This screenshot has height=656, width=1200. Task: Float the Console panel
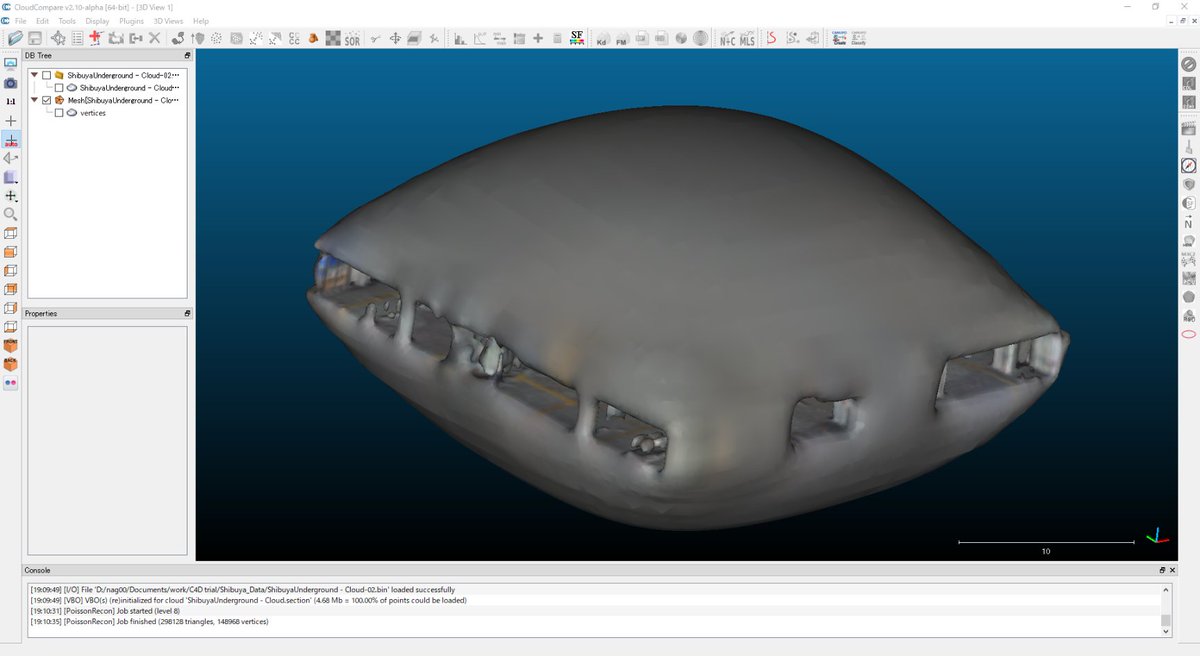pyautogui.click(x=1162, y=570)
